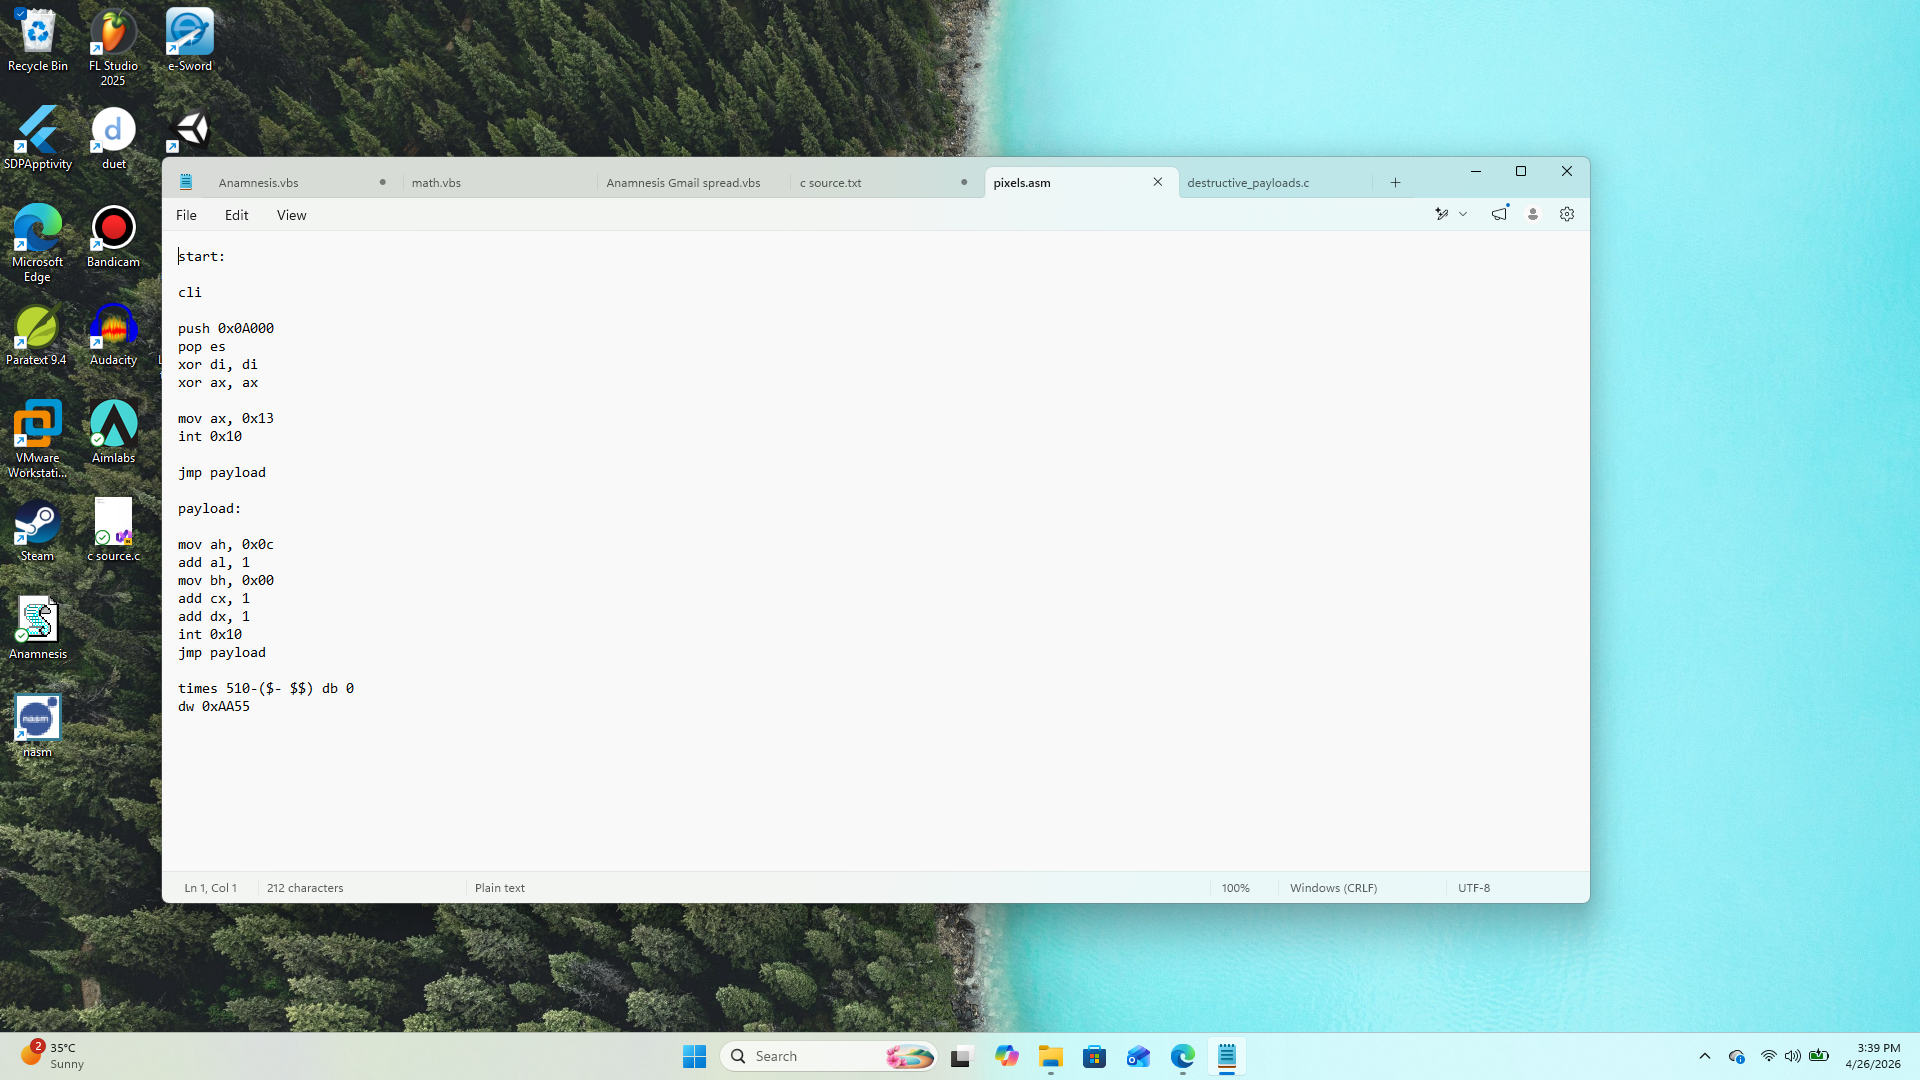Click the account profile icon in Notepad
The image size is (1920, 1080).
[1532, 214]
